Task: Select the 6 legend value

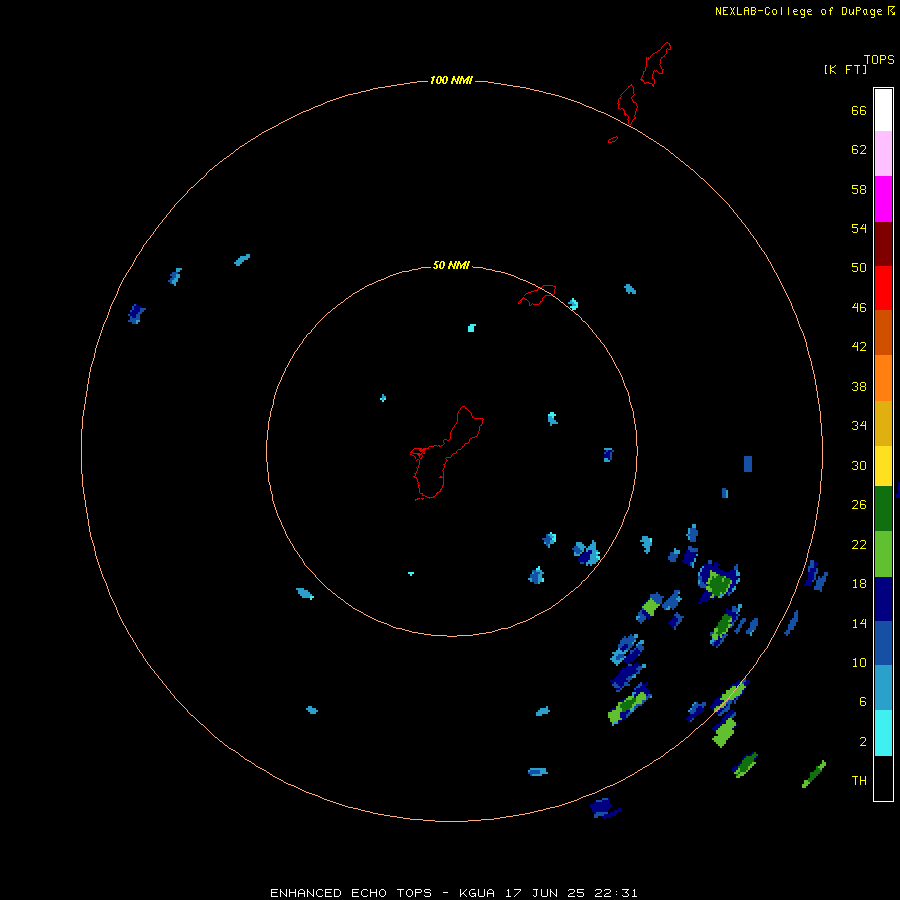Action: point(863,702)
